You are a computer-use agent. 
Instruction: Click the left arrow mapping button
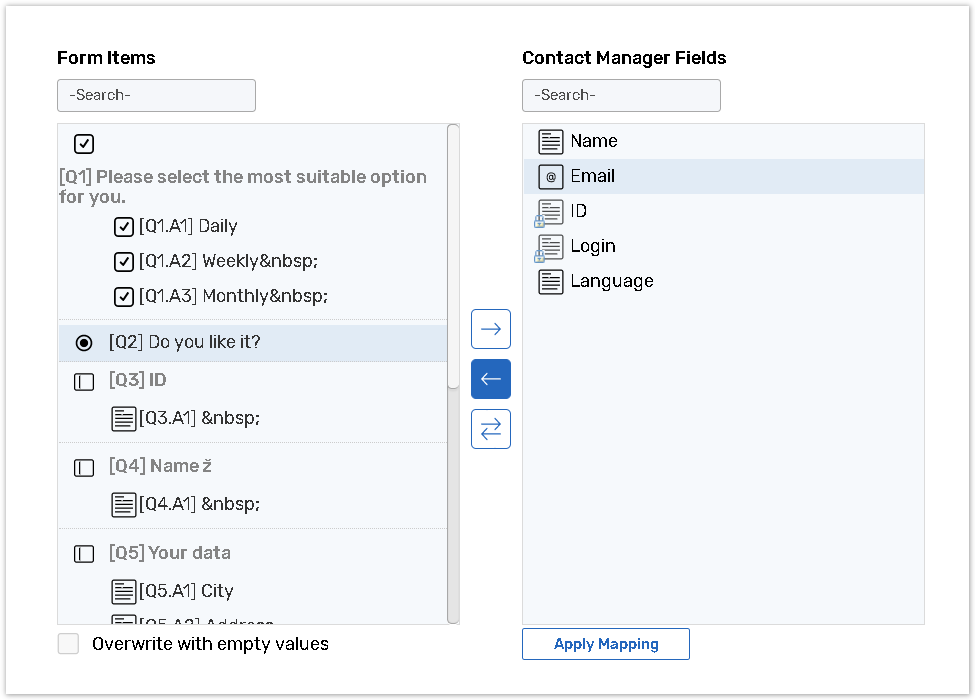tap(491, 379)
